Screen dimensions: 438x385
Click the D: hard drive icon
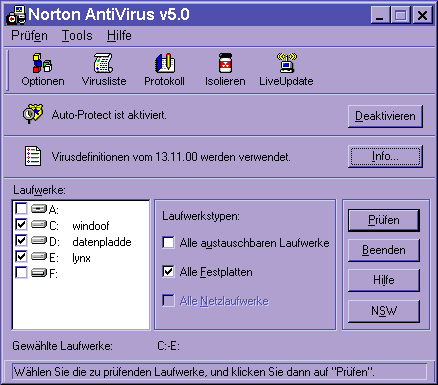(x=39, y=241)
